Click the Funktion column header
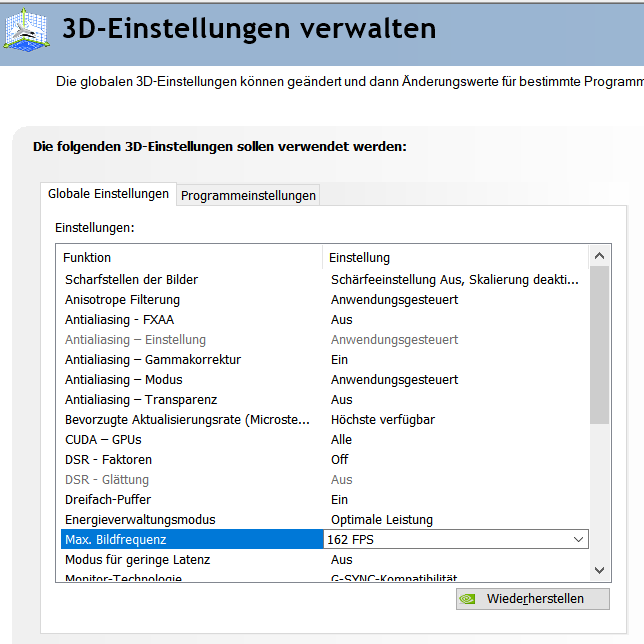 click(x=189, y=258)
